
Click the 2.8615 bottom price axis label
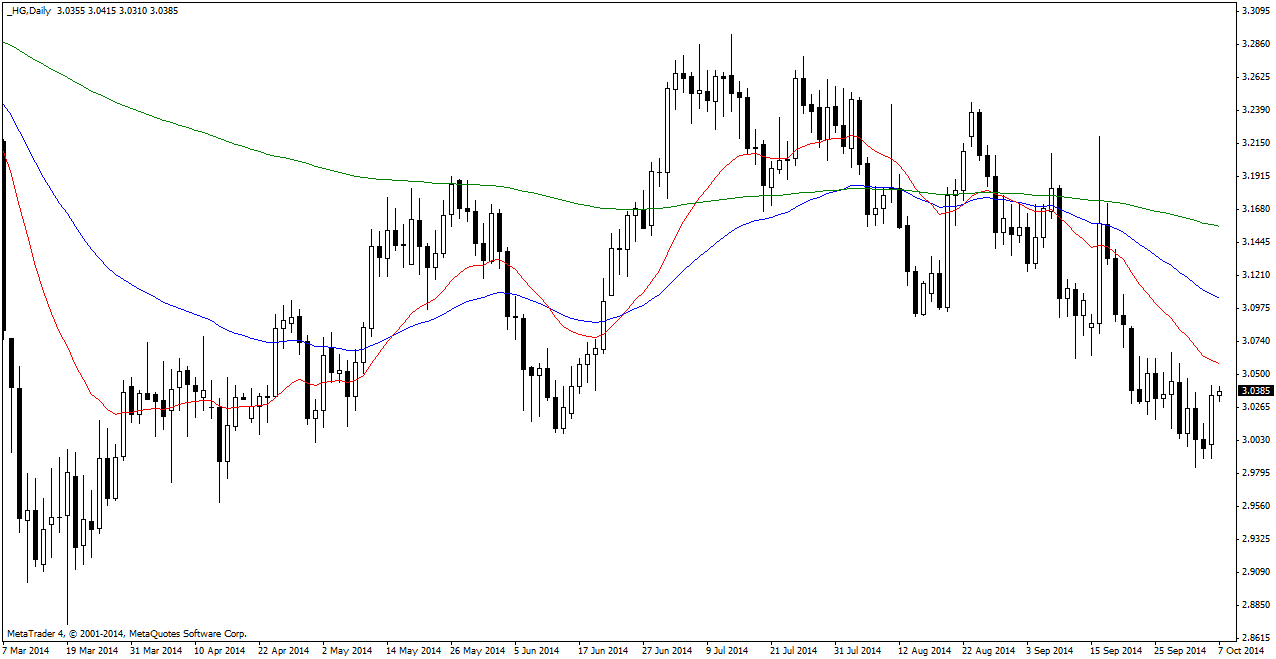click(1254, 637)
